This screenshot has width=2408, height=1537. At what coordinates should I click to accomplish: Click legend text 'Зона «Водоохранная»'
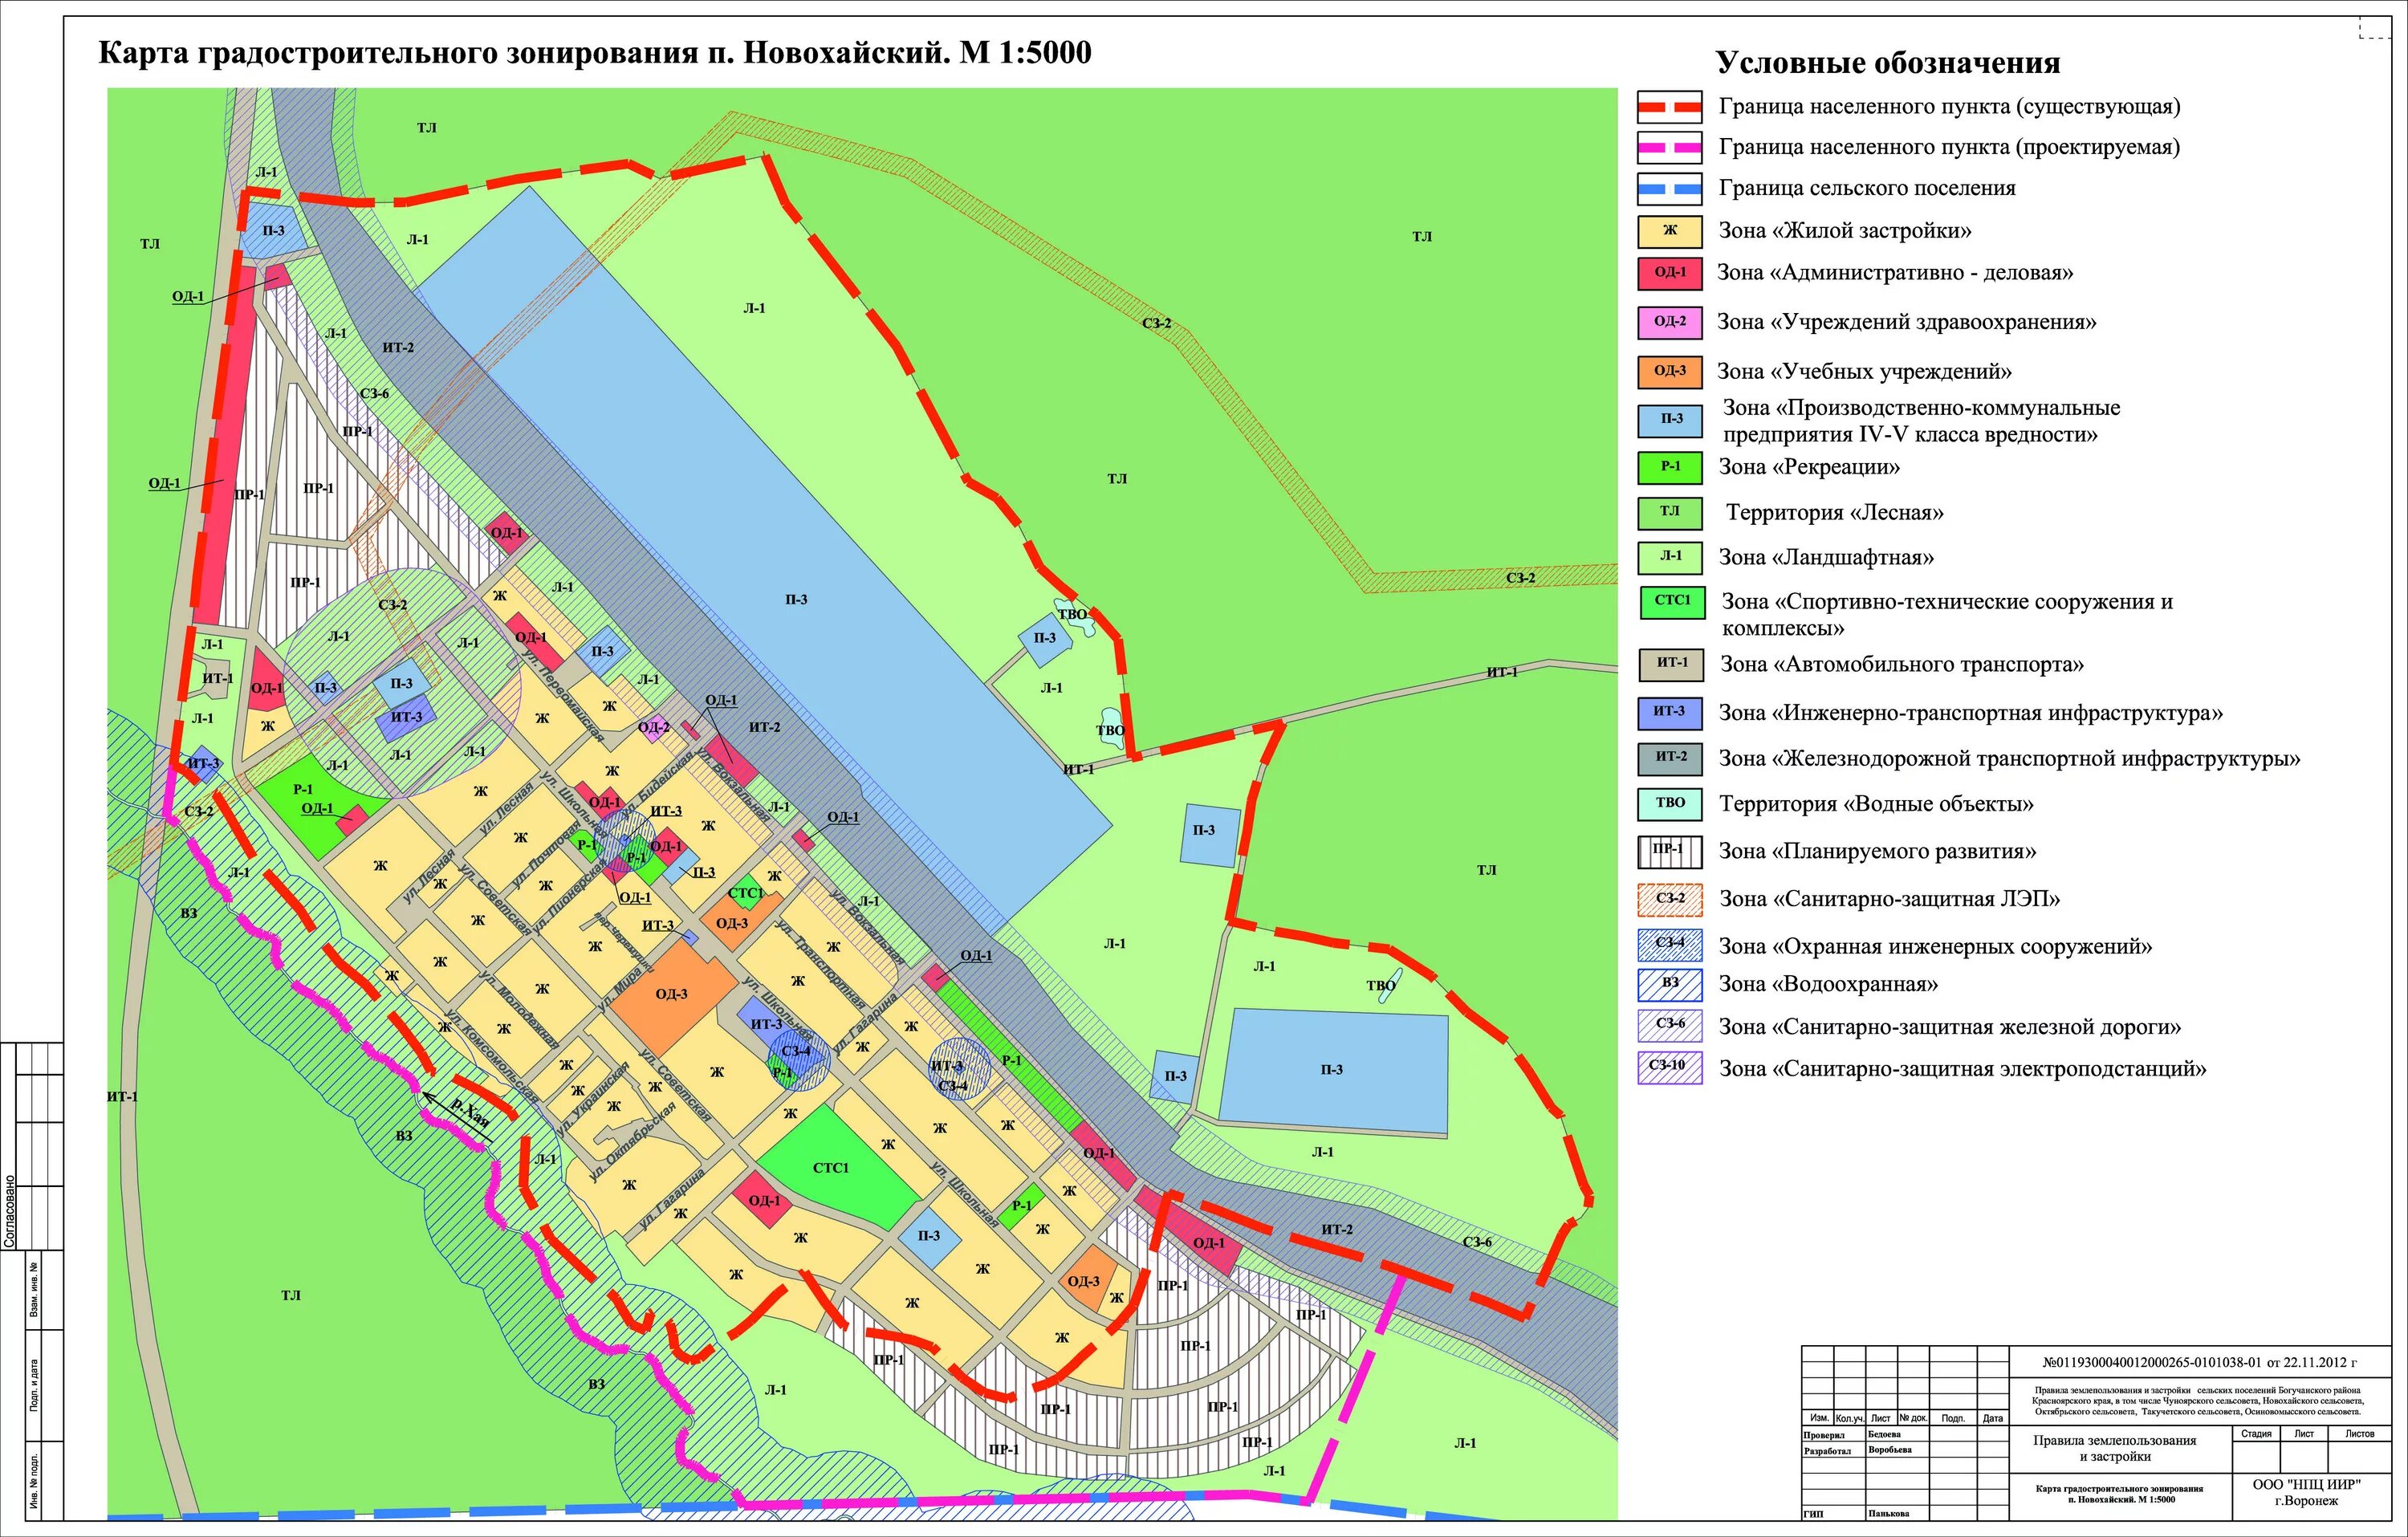(x=1828, y=984)
